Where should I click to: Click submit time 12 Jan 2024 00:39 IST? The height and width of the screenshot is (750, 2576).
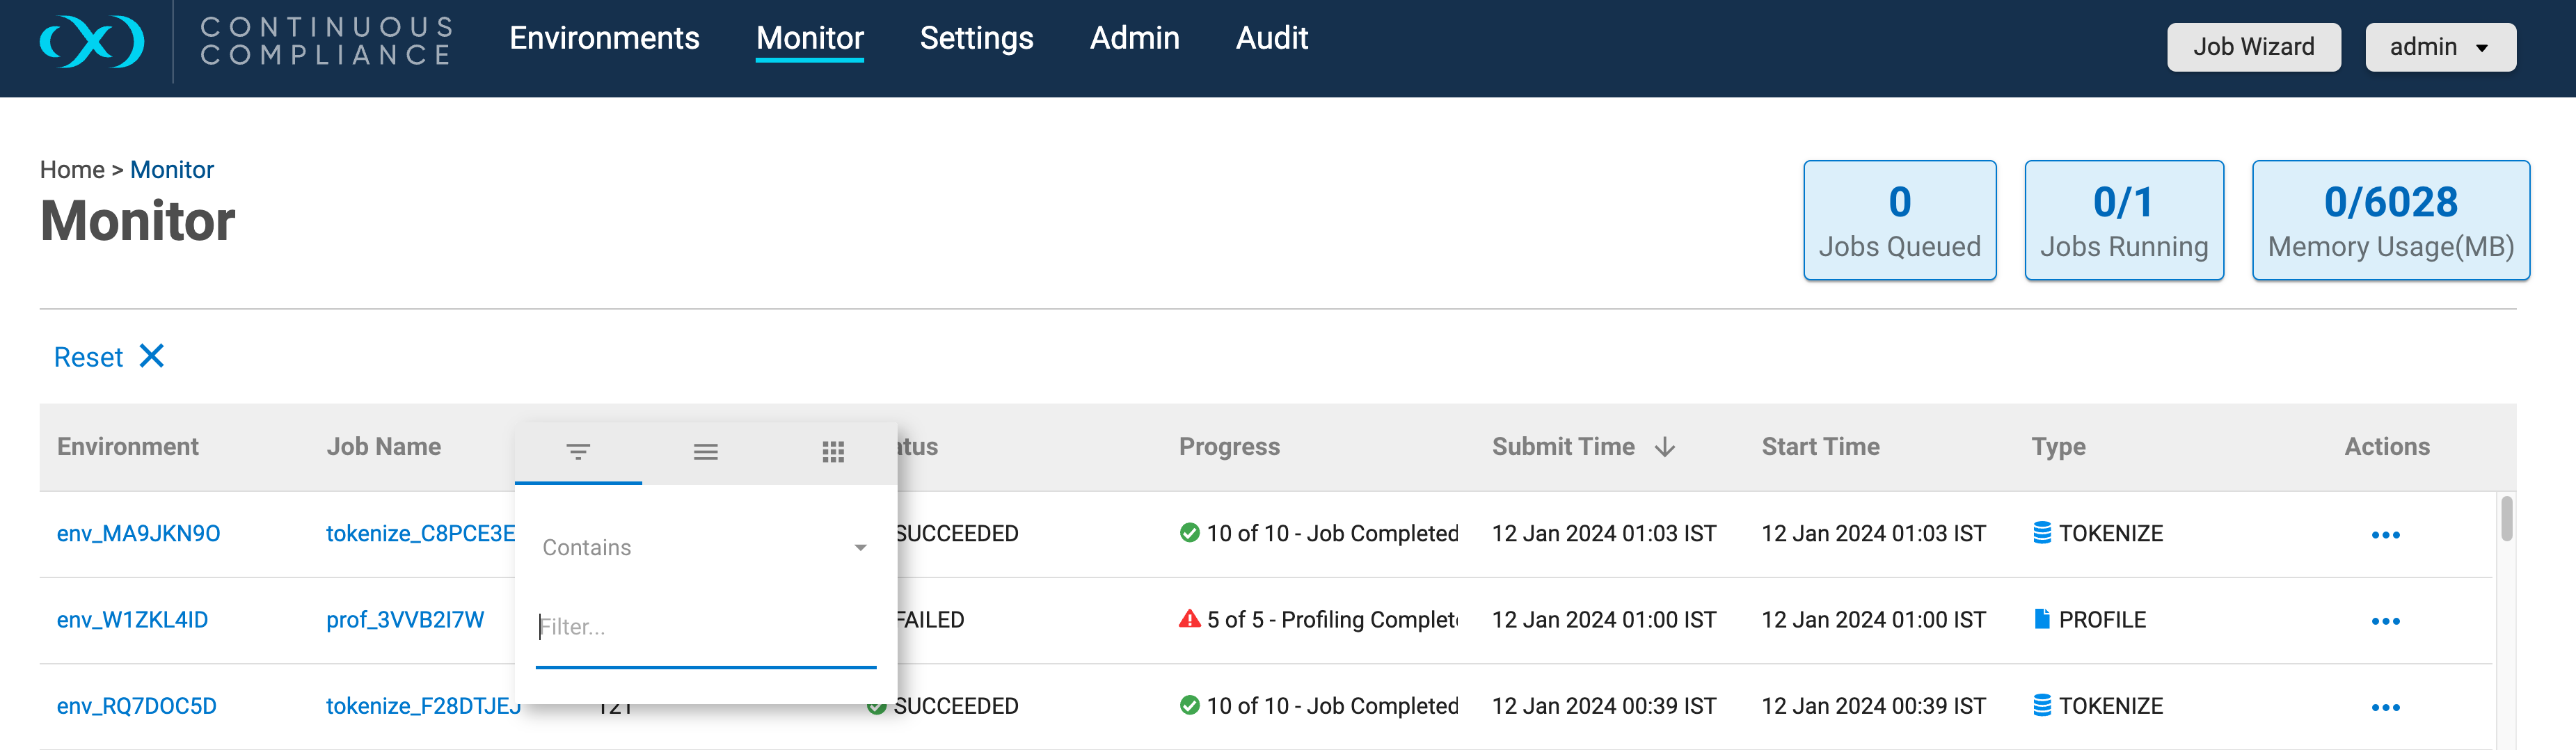tap(1604, 705)
